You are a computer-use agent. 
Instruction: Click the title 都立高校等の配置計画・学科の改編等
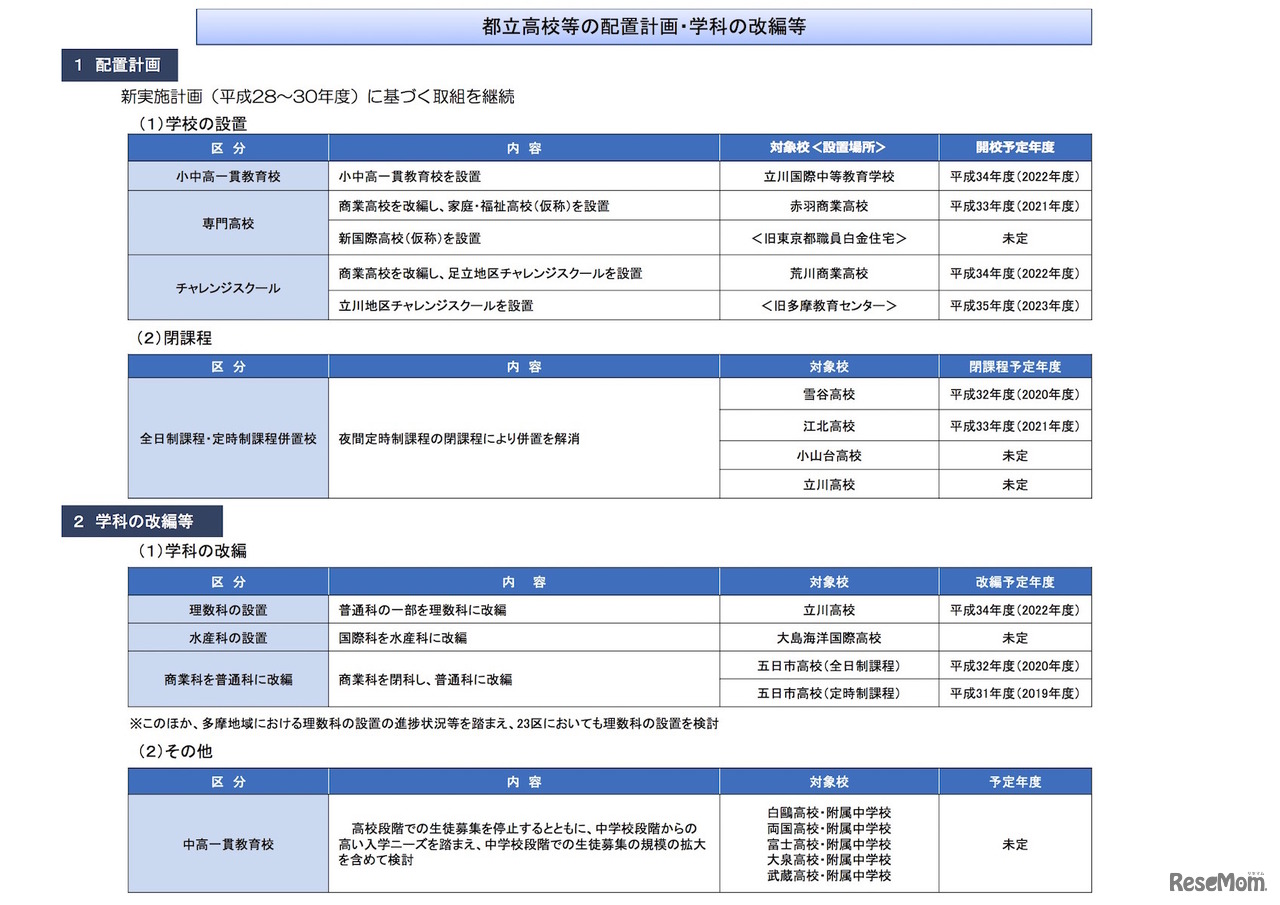click(644, 27)
